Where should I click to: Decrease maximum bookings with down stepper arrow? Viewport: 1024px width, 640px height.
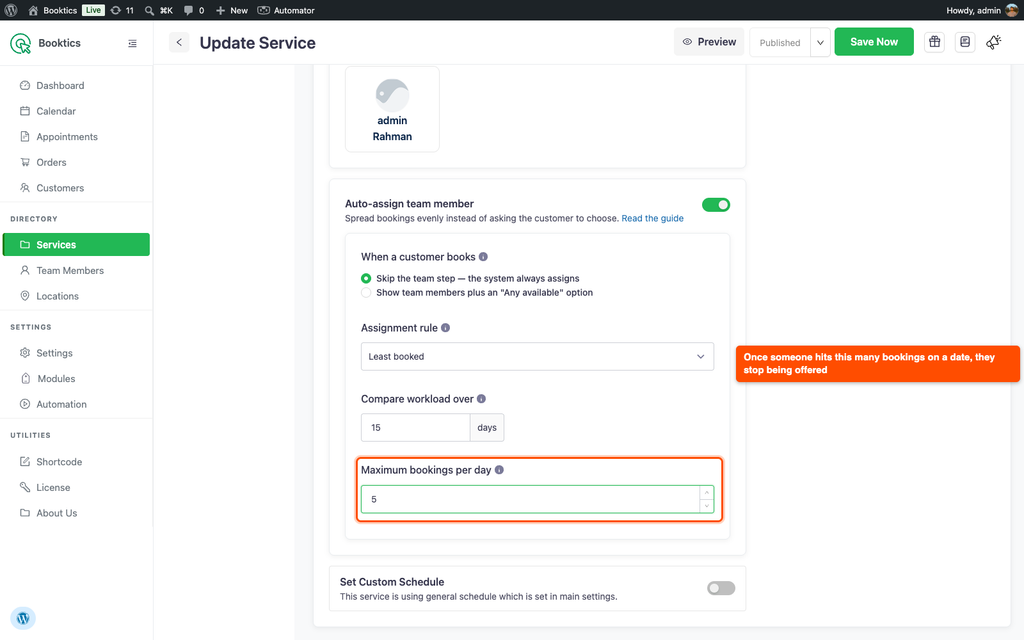pyautogui.click(x=707, y=506)
